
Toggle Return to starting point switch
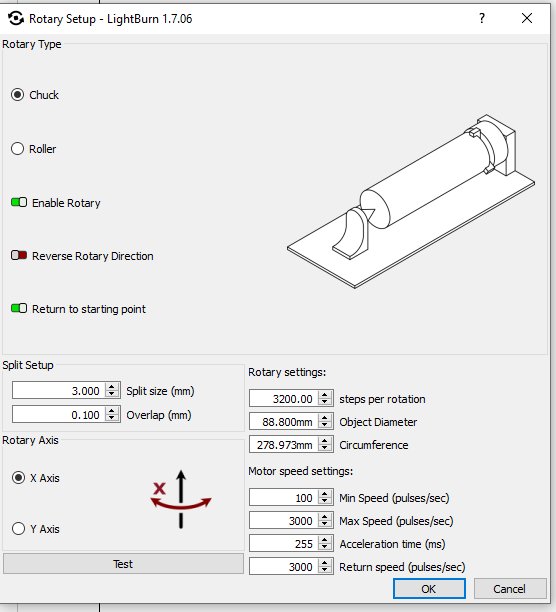tap(19, 309)
